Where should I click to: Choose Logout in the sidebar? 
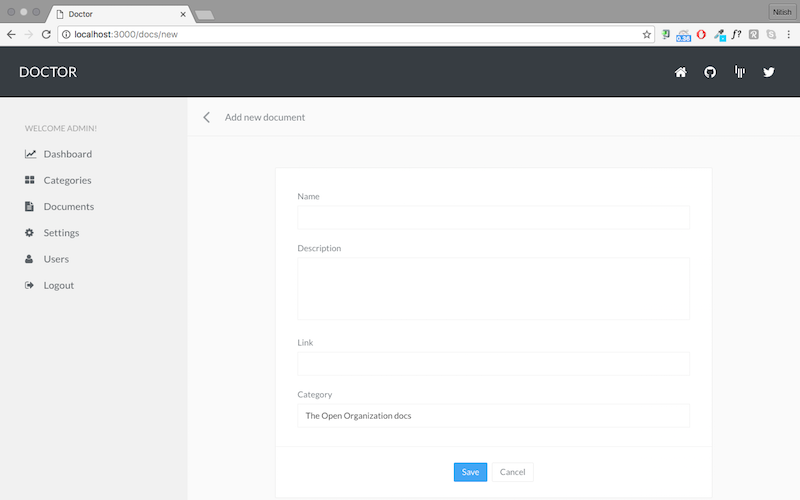pos(59,285)
